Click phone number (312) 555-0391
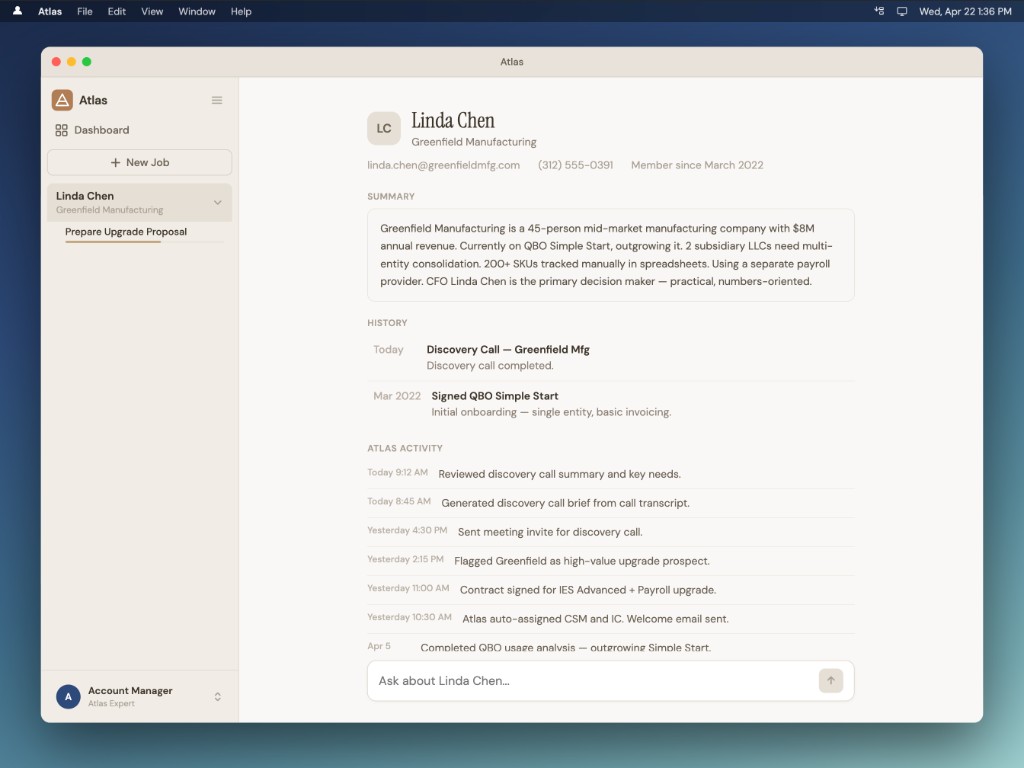The width and height of the screenshot is (1024, 768). (x=575, y=165)
